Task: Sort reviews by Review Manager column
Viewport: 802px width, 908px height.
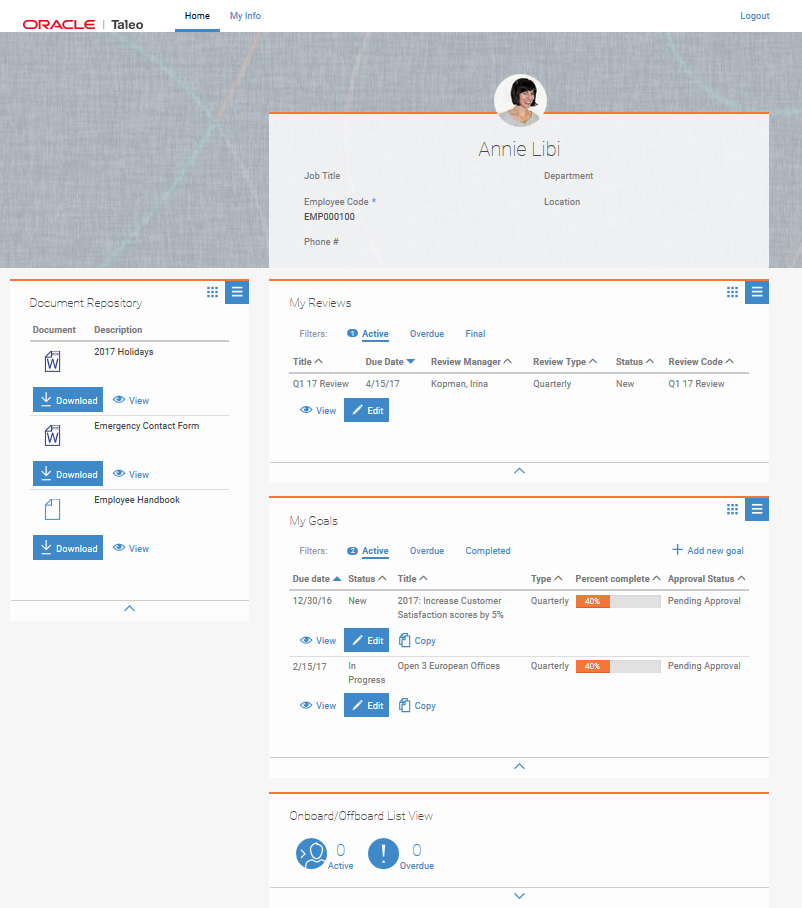Action: point(471,361)
